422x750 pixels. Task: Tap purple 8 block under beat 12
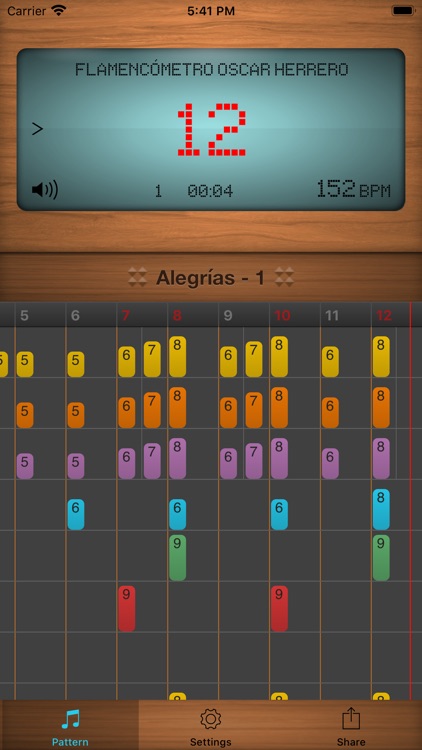coord(381,458)
